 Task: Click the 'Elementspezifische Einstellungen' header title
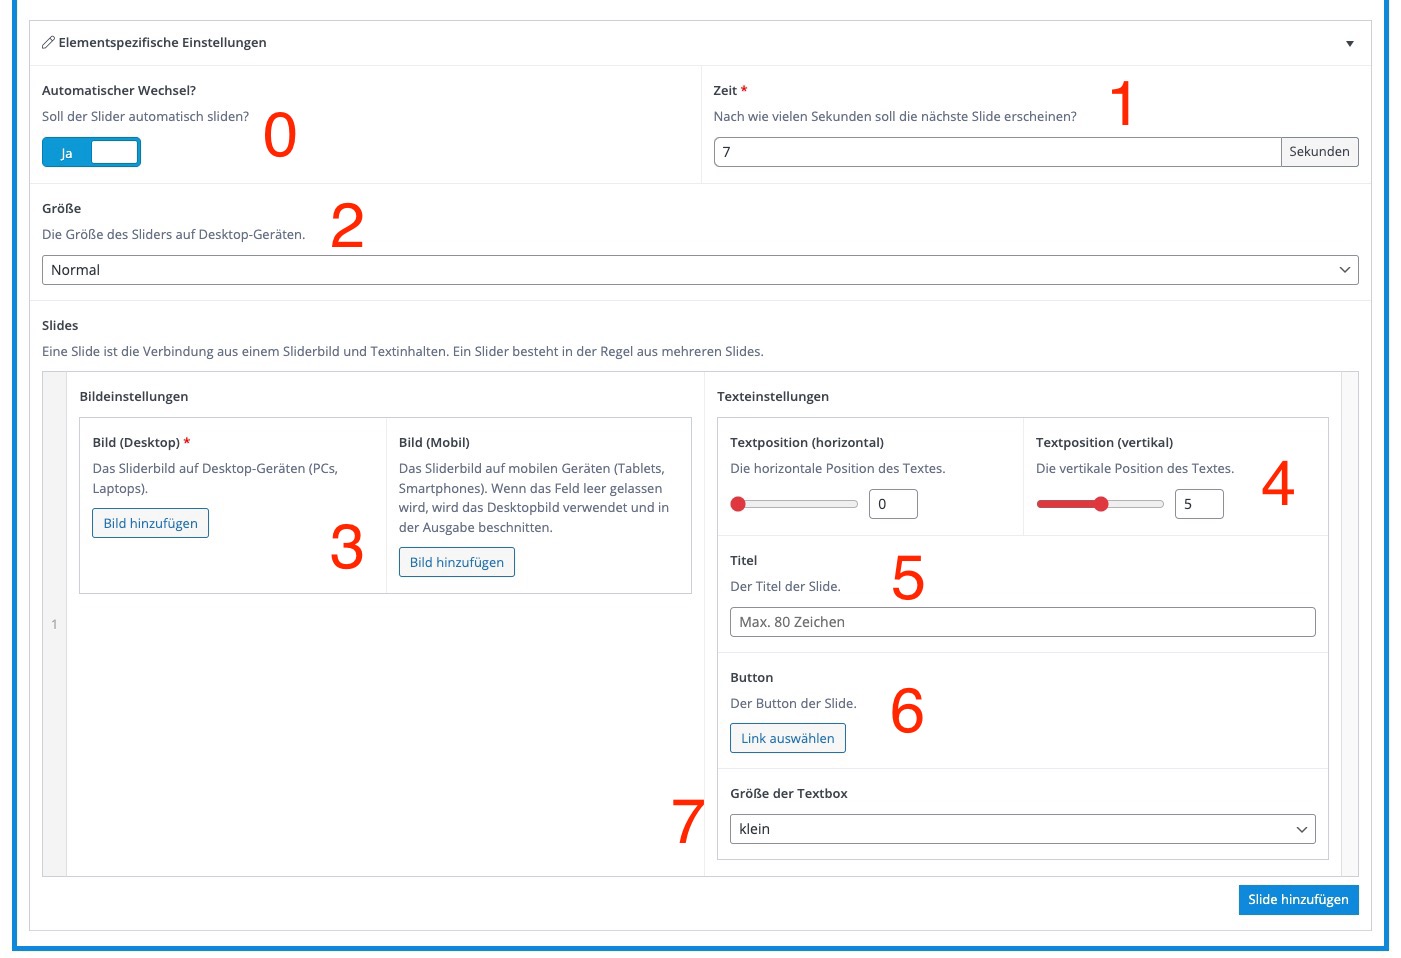162,43
